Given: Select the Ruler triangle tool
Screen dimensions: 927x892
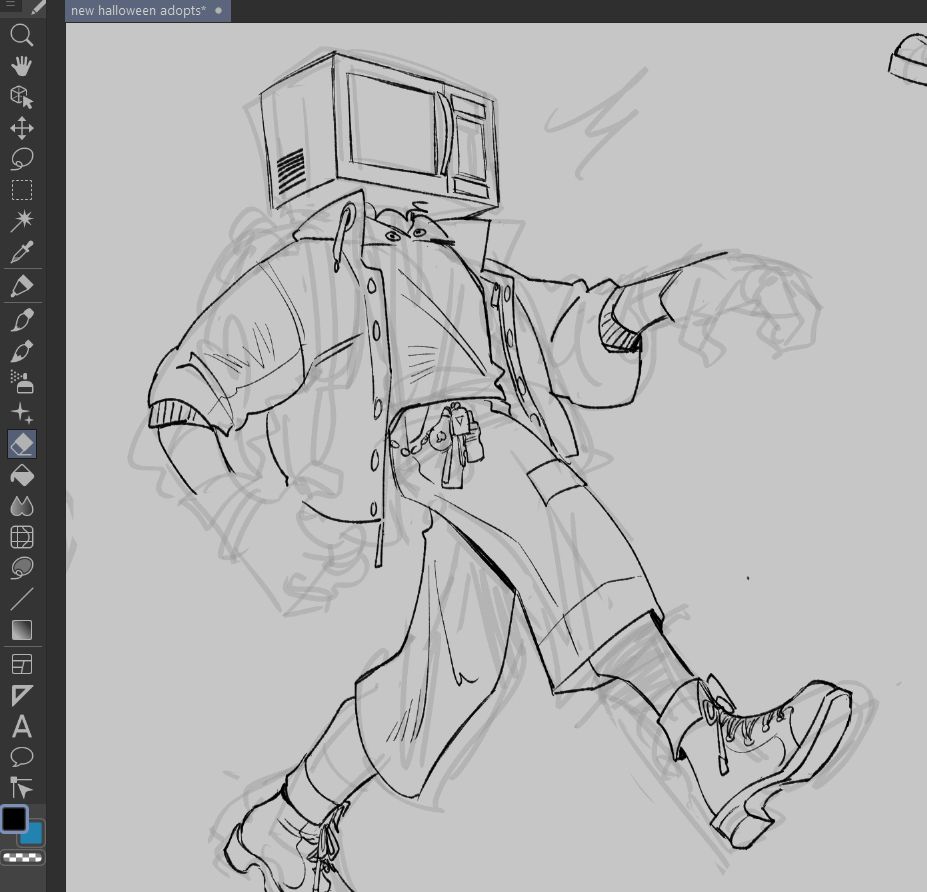Looking at the screenshot, I should coord(22,695).
